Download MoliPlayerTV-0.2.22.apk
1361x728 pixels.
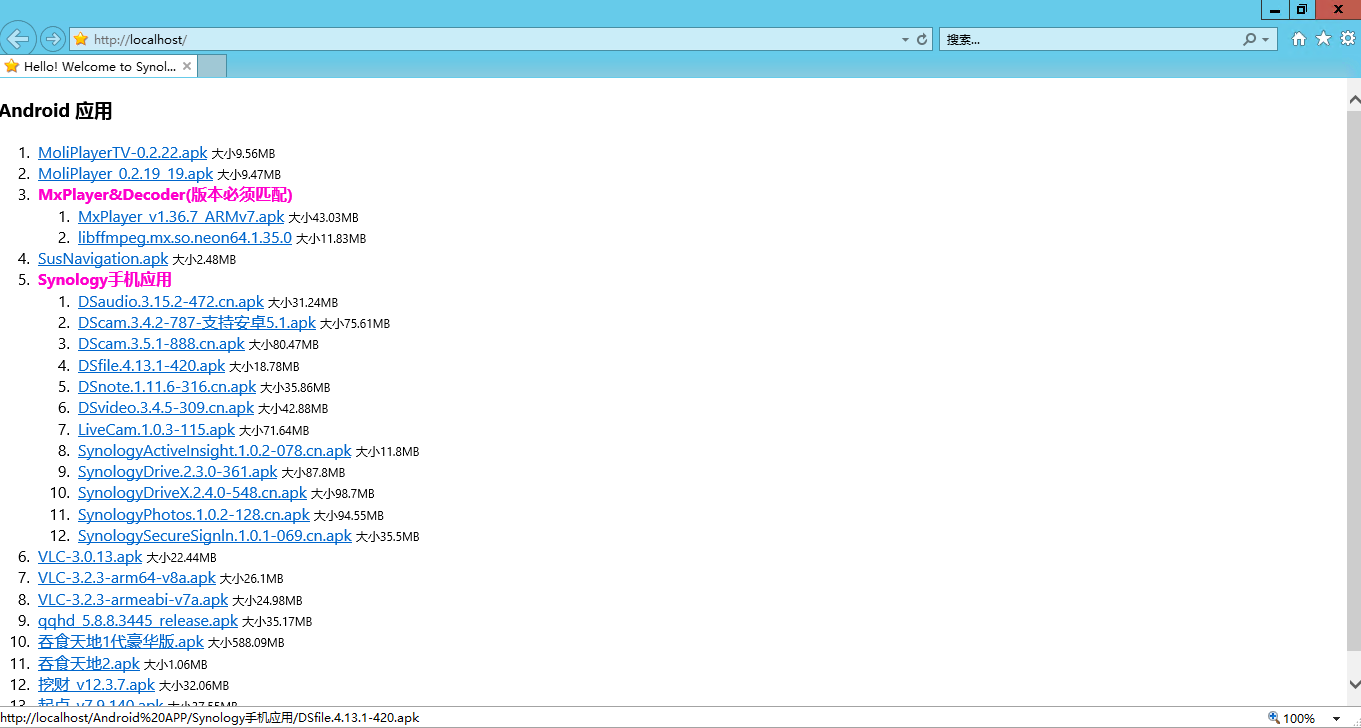tap(122, 153)
